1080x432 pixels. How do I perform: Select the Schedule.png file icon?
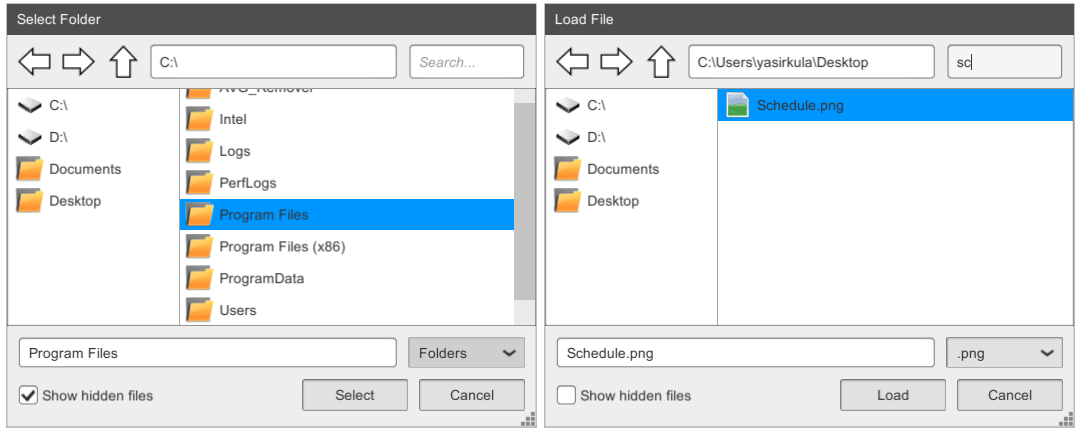pos(738,105)
